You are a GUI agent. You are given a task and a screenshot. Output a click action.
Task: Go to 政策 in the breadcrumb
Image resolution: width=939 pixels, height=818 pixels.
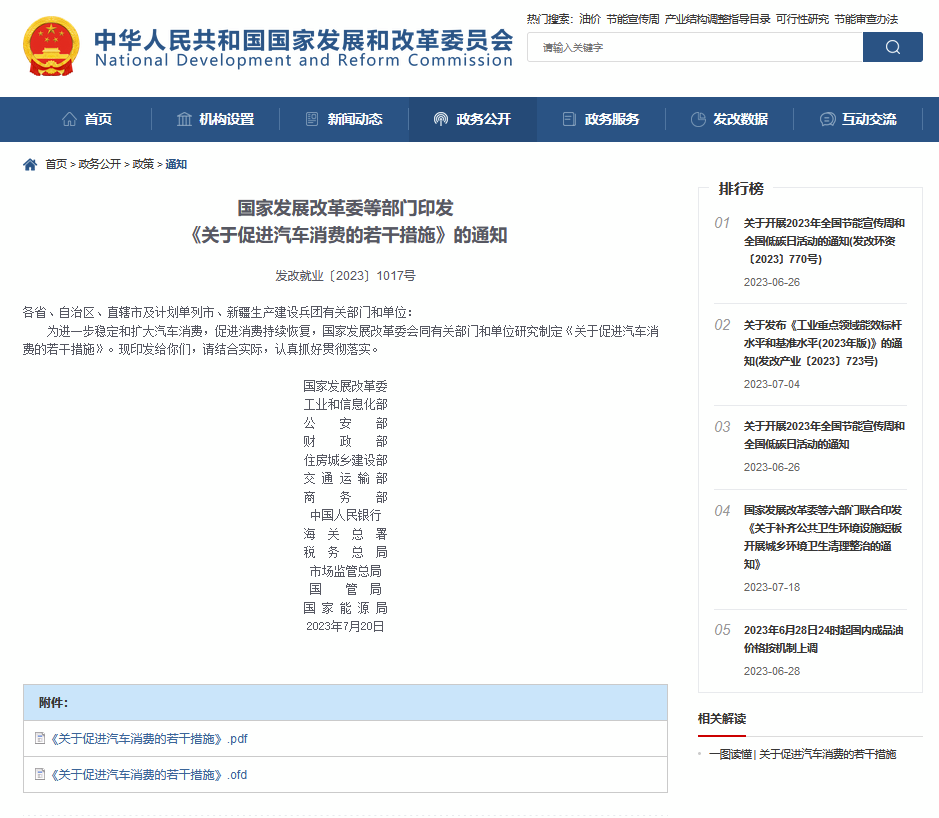click(143, 164)
